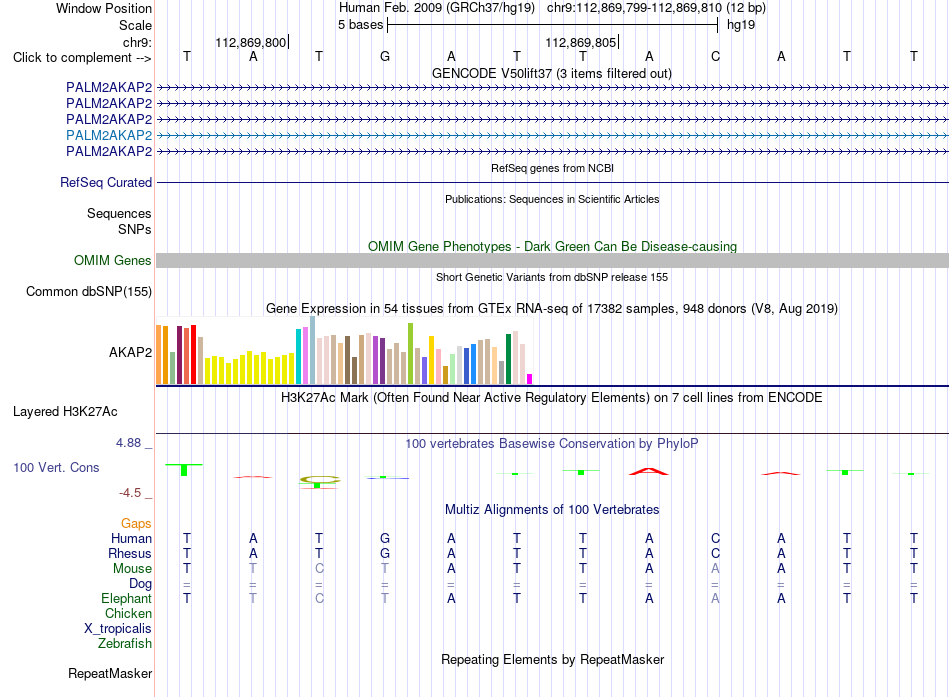
Task: Open the OMIM Genes track label
Action: click(x=113, y=261)
